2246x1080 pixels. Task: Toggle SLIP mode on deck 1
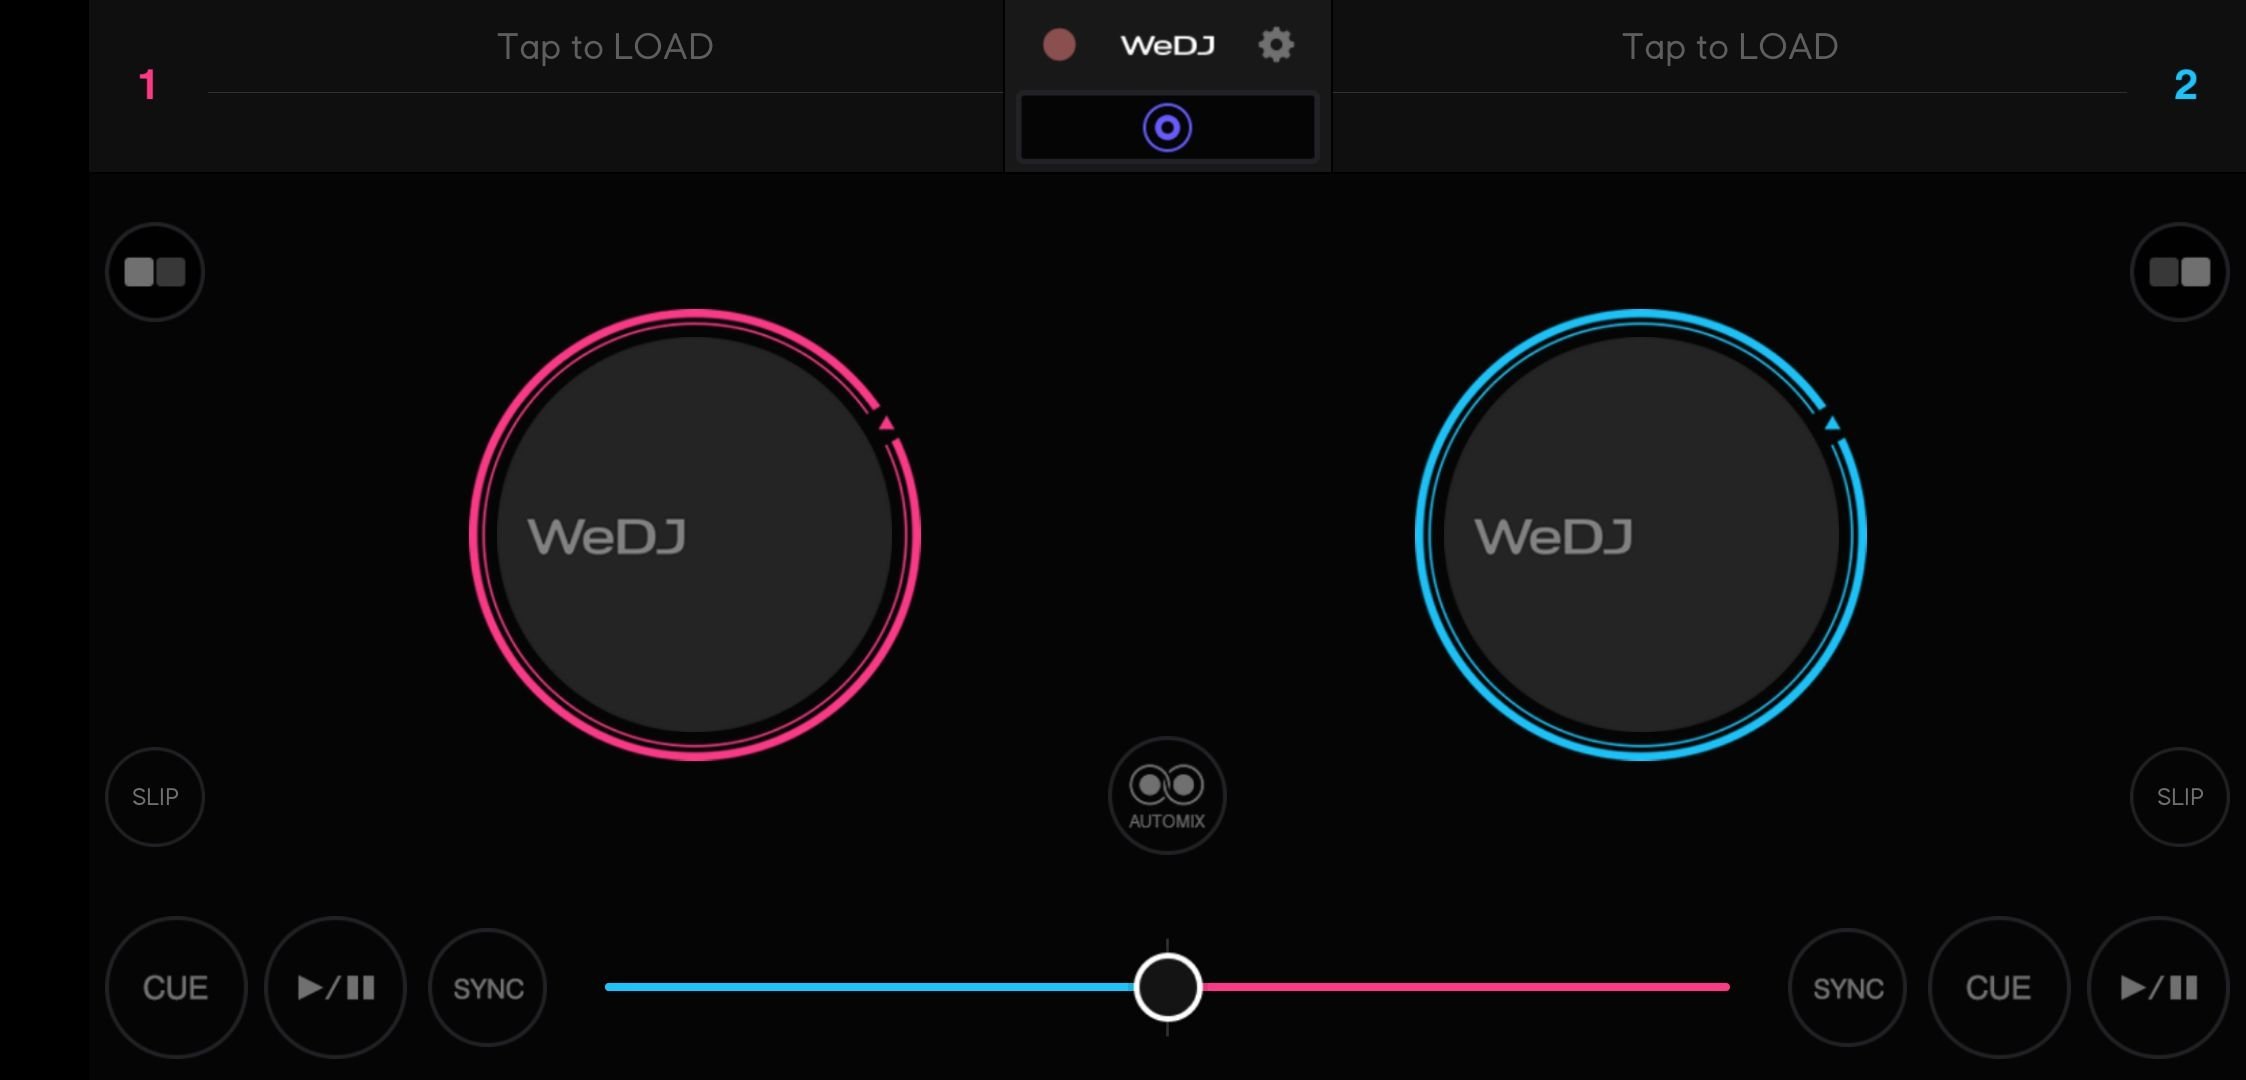click(155, 797)
